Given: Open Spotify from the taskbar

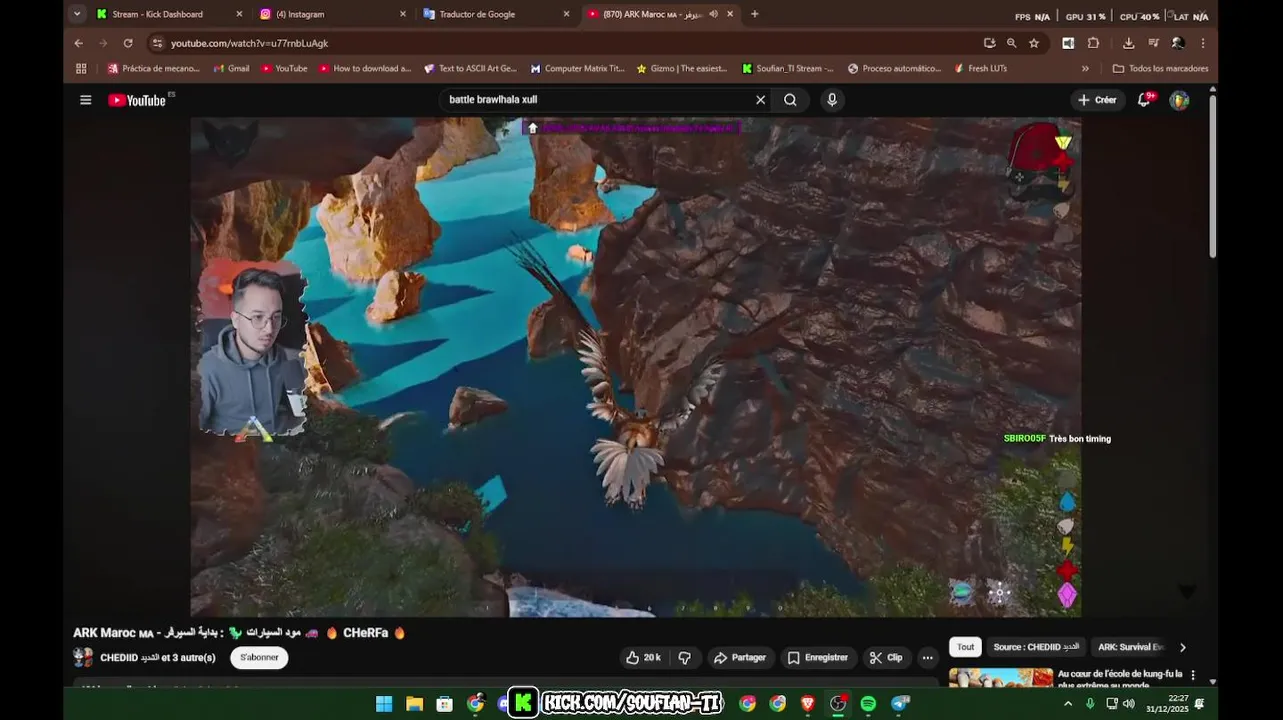Looking at the screenshot, I should coord(868,704).
